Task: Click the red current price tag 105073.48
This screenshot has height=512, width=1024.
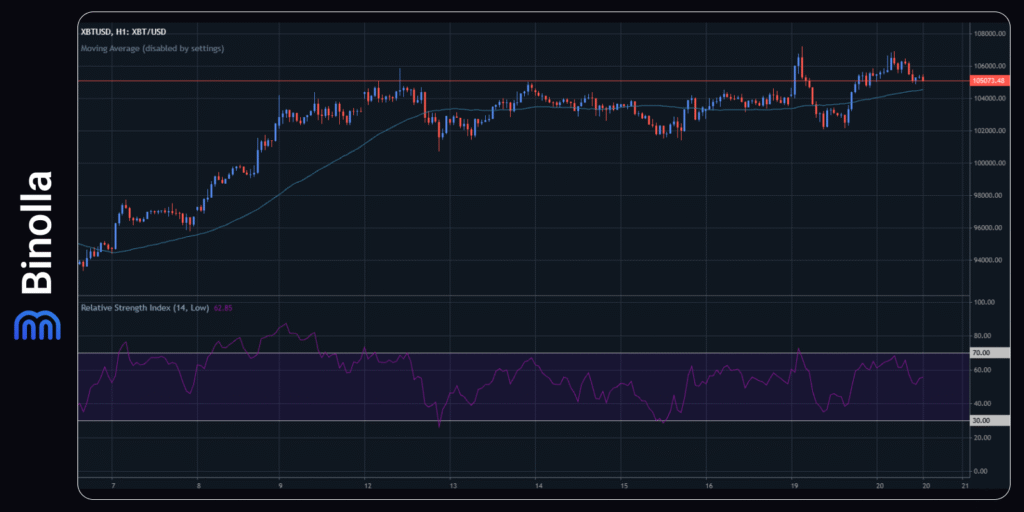Action: coord(990,81)
